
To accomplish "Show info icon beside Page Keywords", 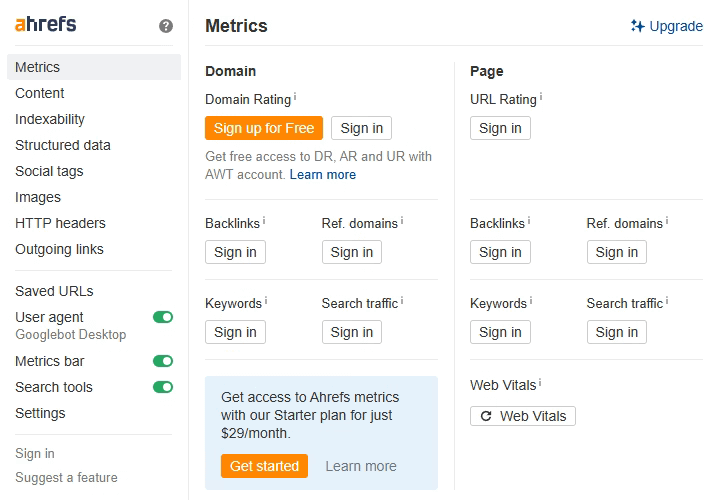I will [531, 301].
